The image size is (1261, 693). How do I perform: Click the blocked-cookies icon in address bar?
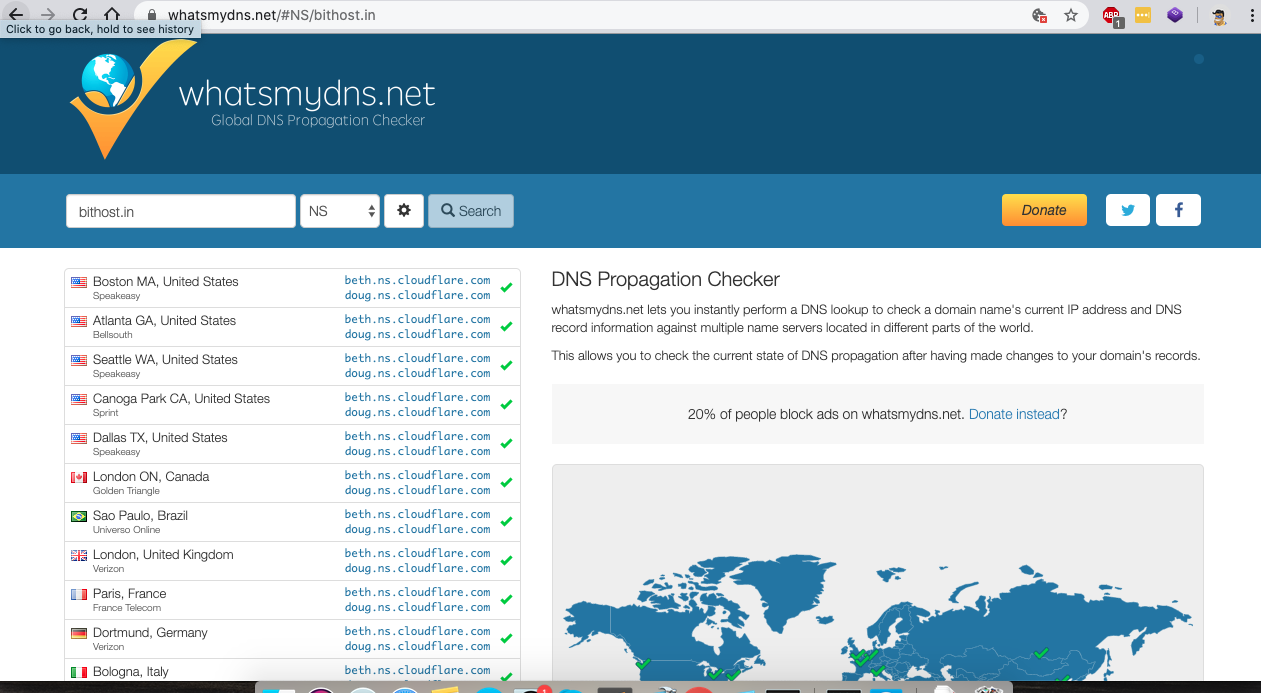click(1040, 15)
